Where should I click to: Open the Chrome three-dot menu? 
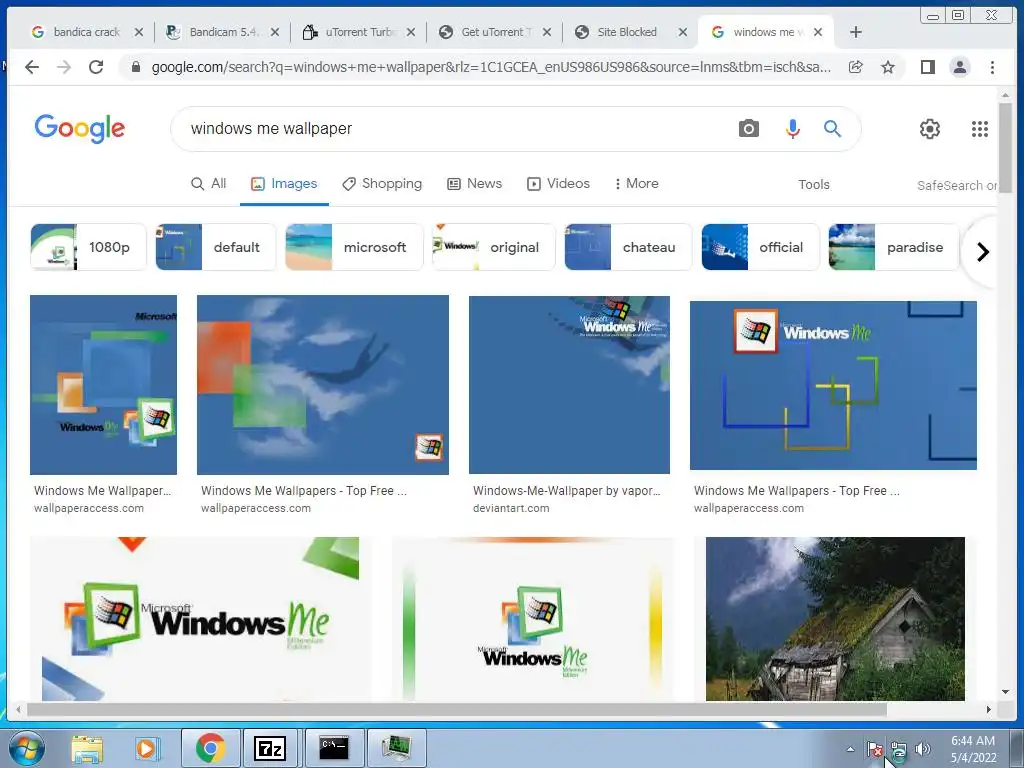[992, 67]
